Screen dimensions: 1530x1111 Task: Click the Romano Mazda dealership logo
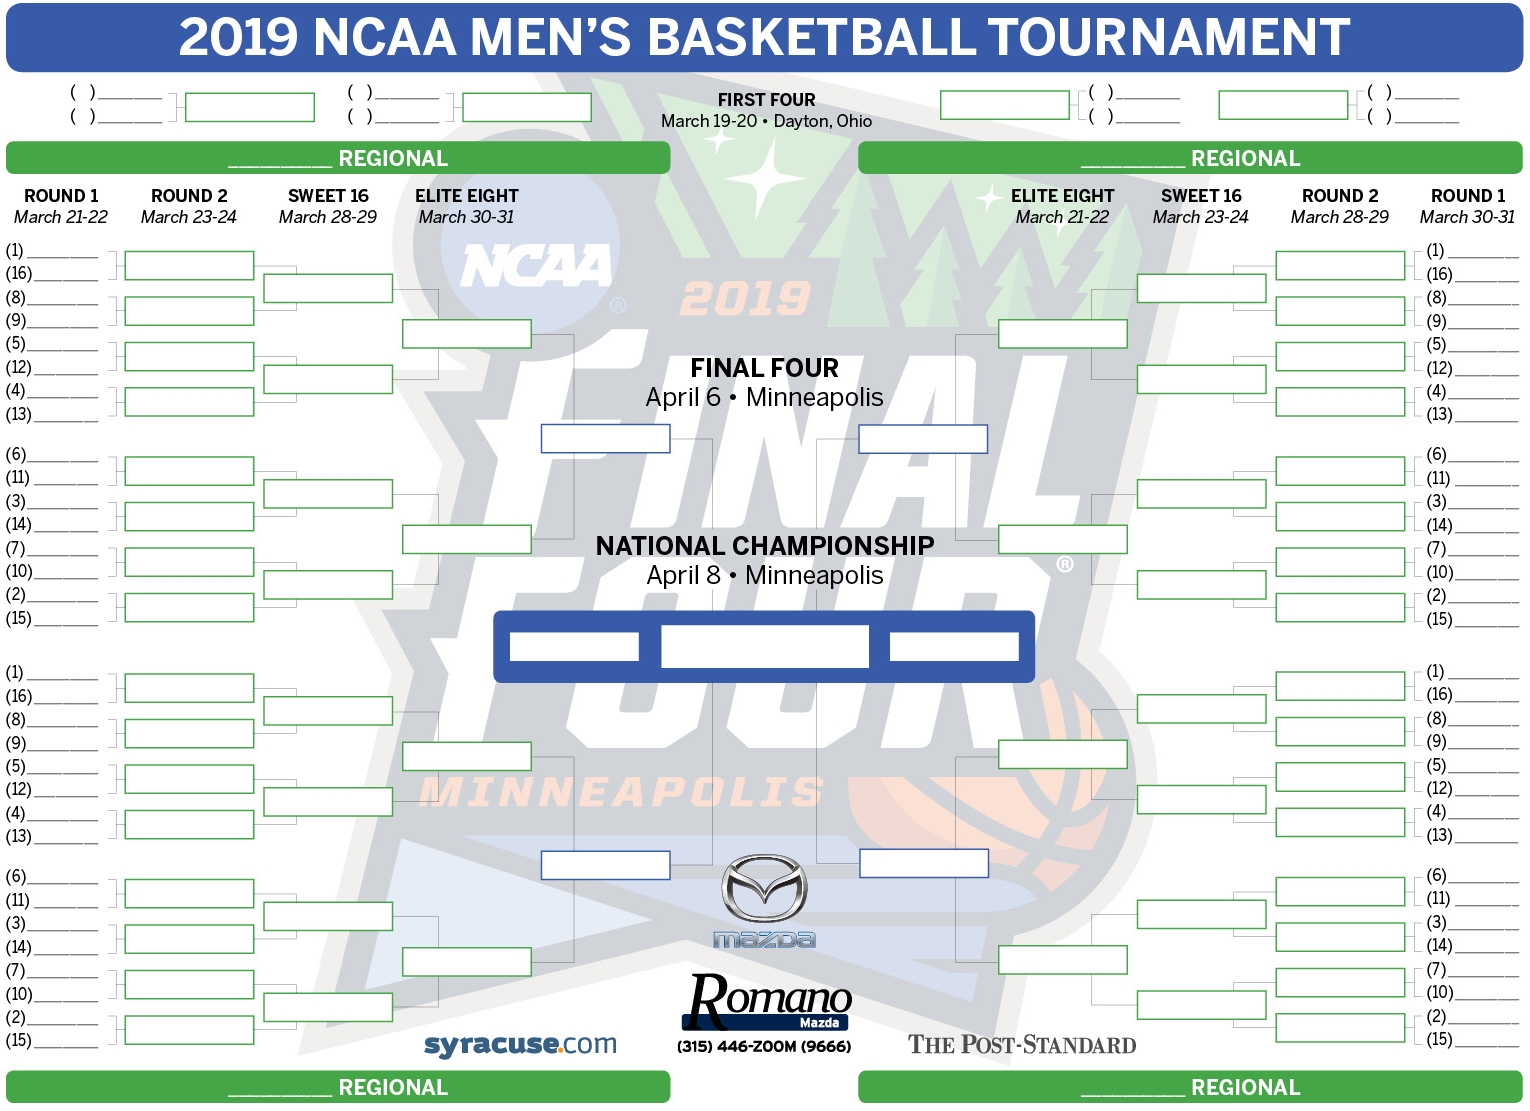(x=768, y=1002)
